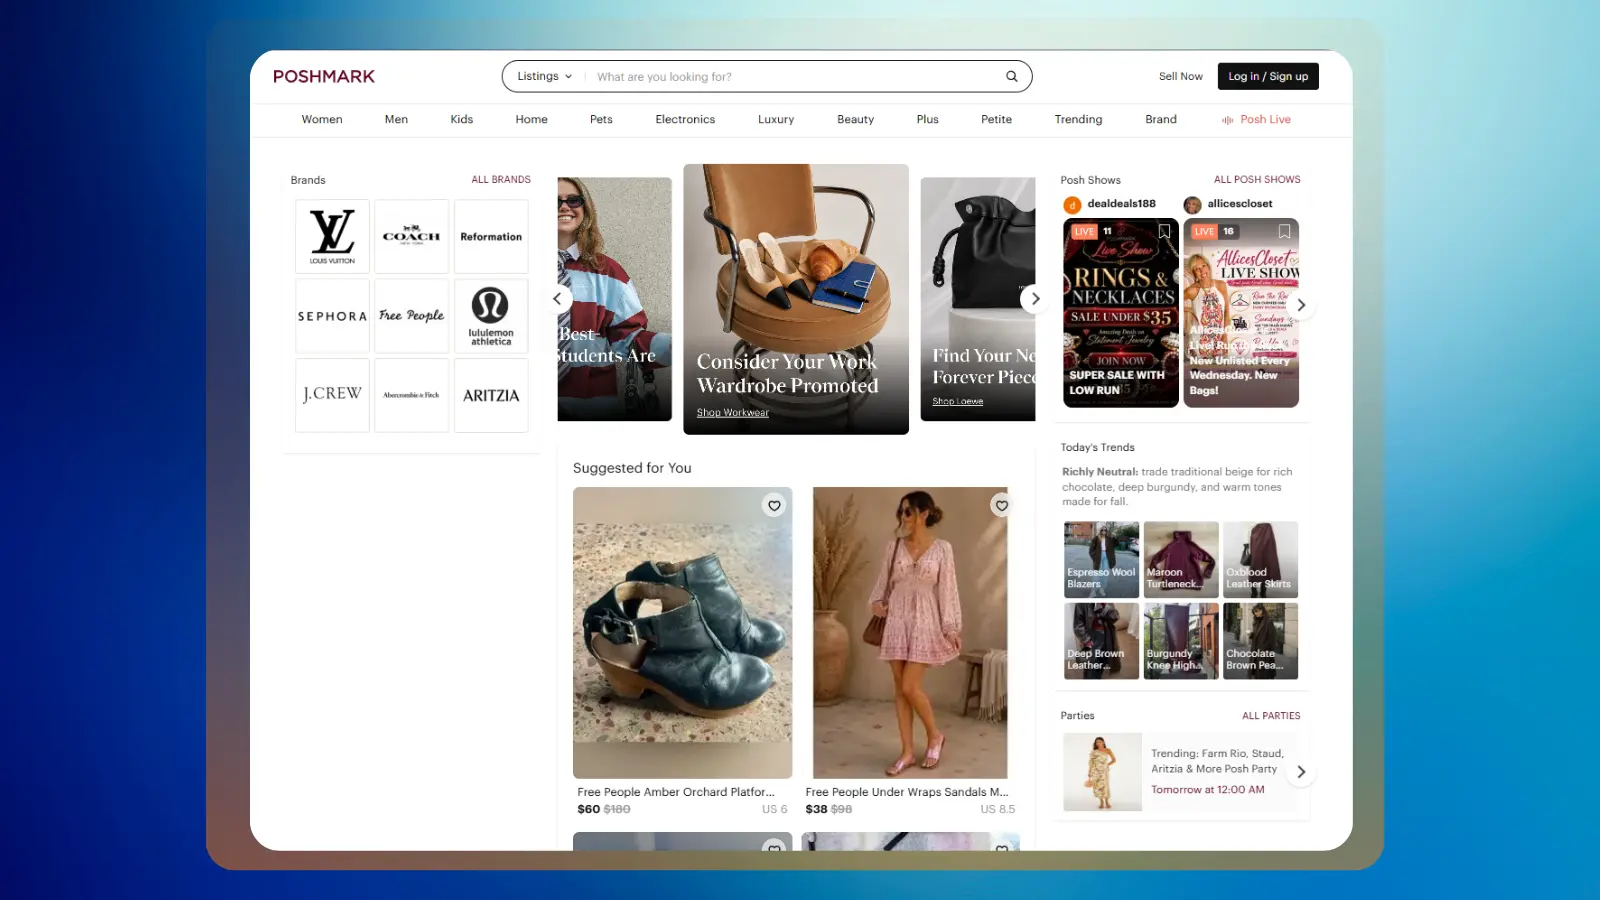Open Rings & Necklaces live show
This screenshot has height=900, width=1600.
(1121, 313)
